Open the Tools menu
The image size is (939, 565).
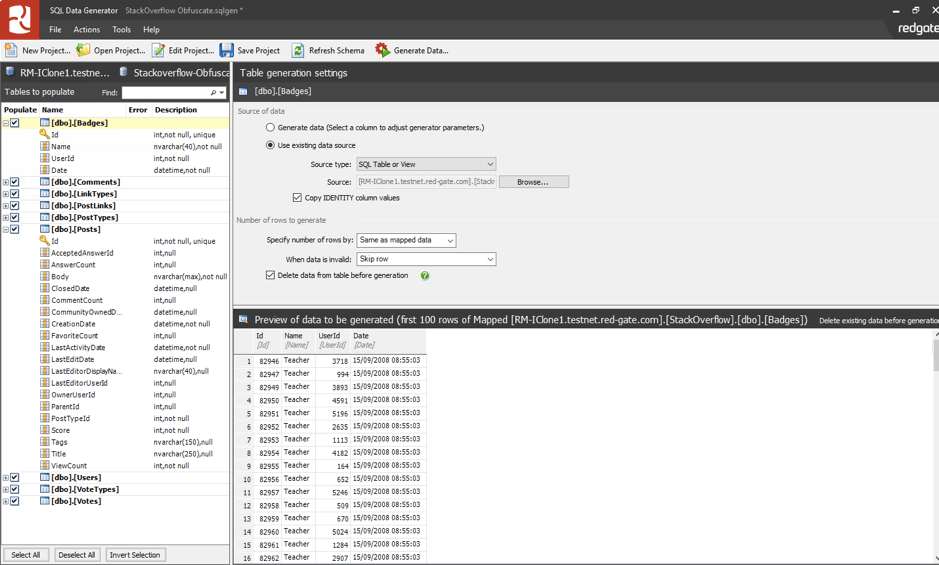coord(122,29)
